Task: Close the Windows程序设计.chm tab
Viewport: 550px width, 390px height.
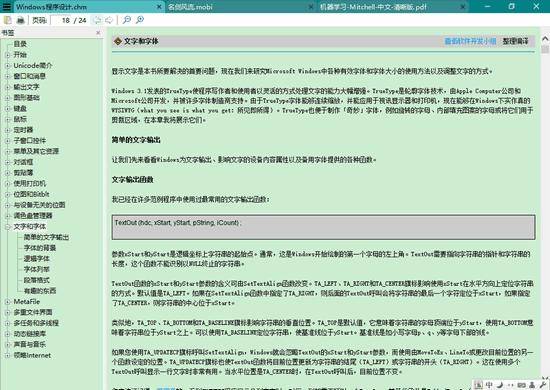Action: (159, 7)
